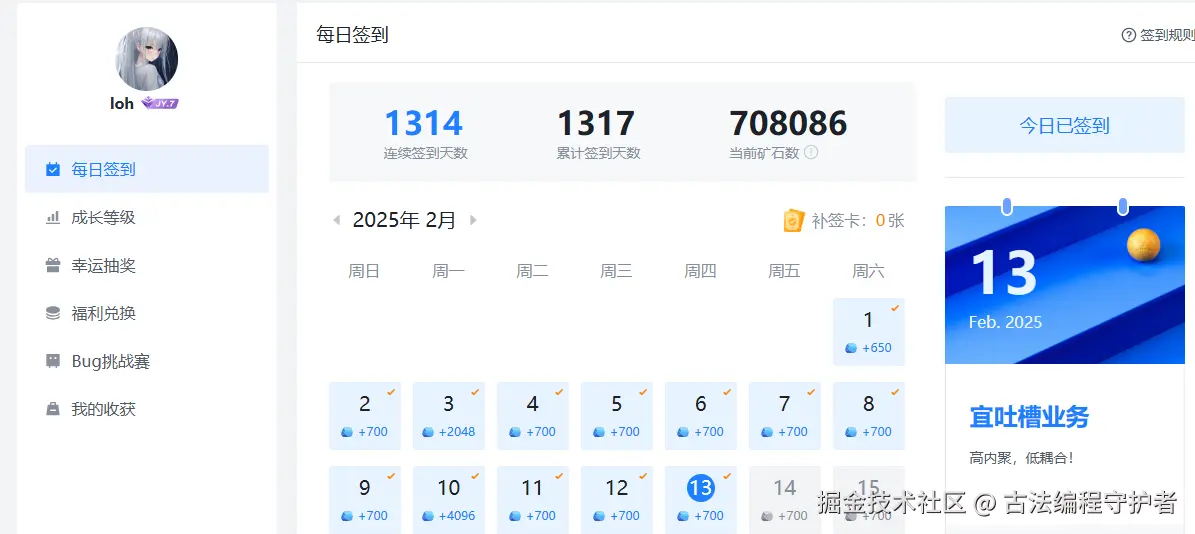Viewport: 1195px width, 534px height.
Task: Click the 708086 ore count
Action: tap(788, 123)
